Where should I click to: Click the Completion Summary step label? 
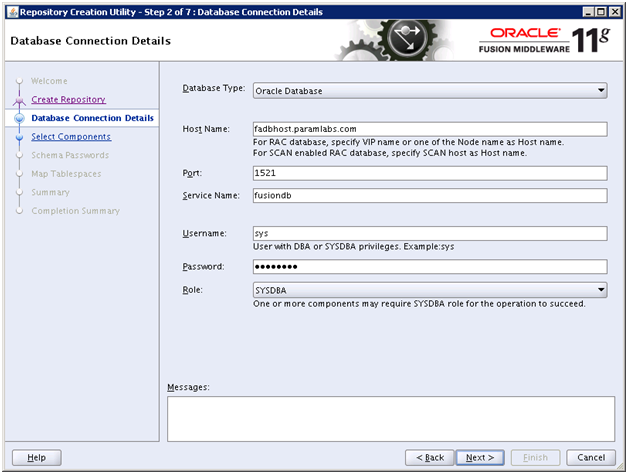[76, 211]
